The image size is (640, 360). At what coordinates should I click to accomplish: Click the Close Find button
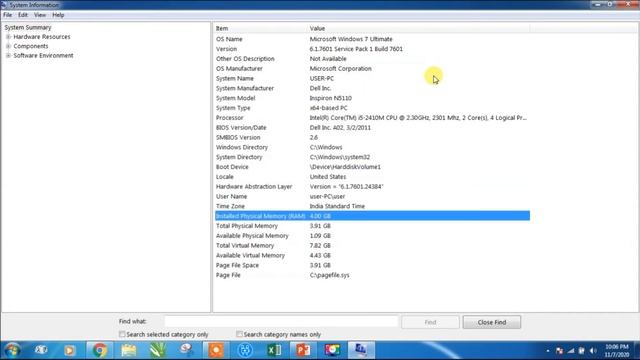(492, 322)
